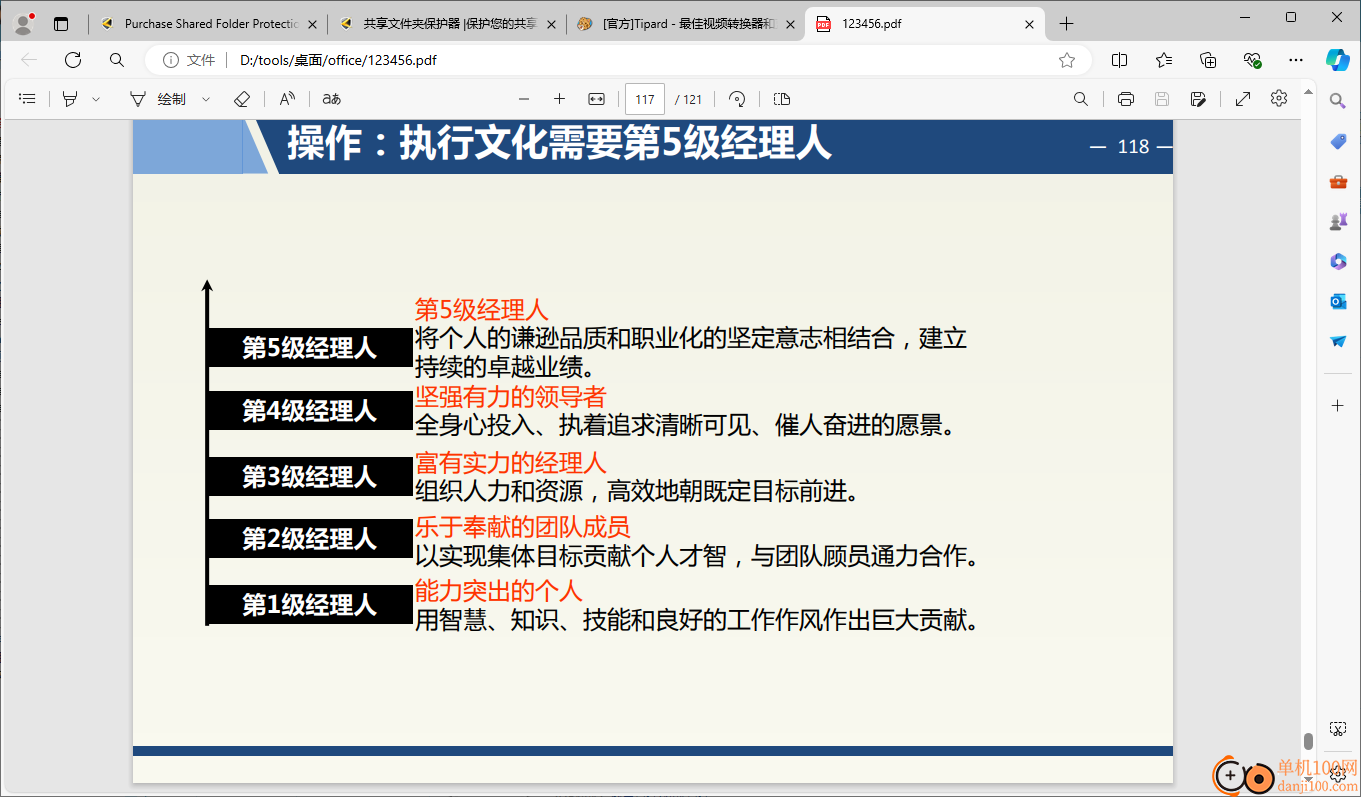
Task: Rotate the PDF page
Action: [737, 99]
